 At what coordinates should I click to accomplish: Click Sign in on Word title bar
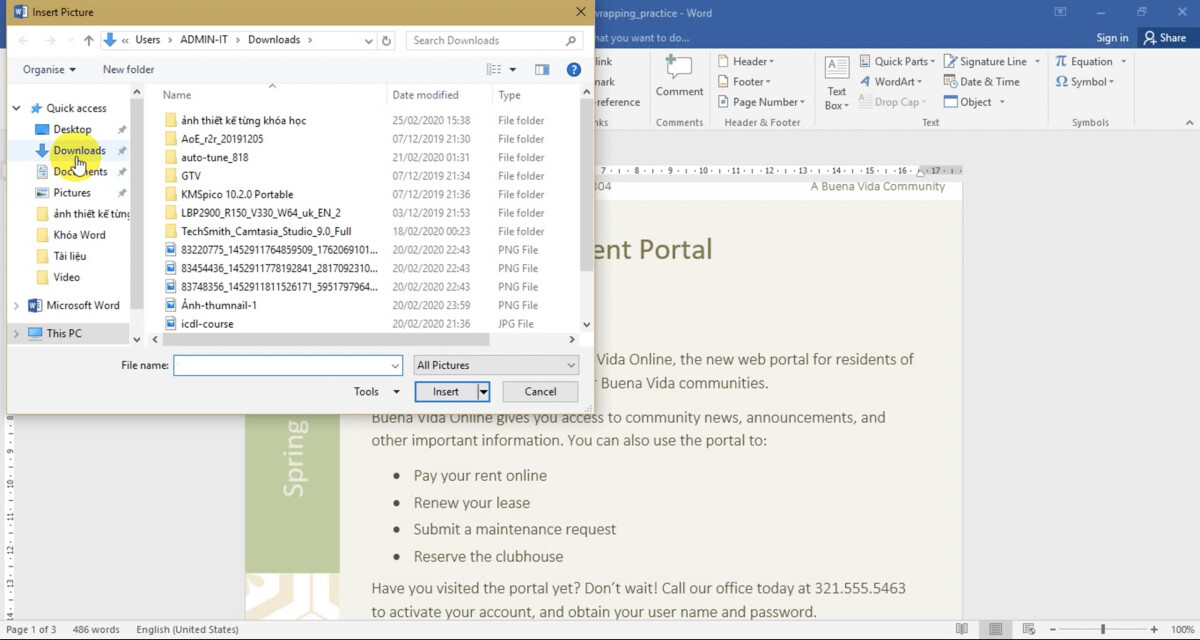1112,38
